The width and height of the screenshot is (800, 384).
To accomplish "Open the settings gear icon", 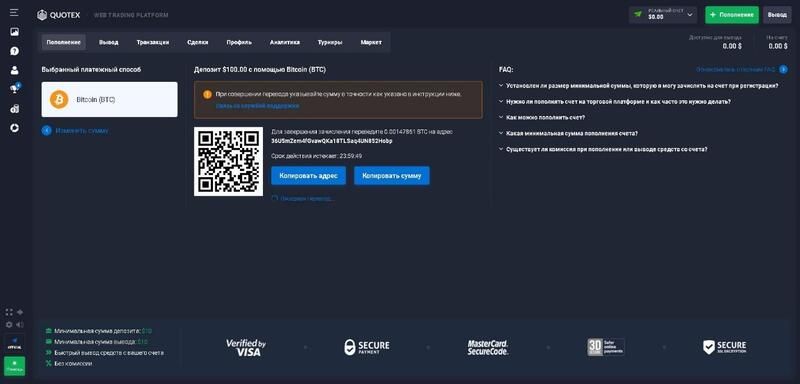I will pyautogui.click(x=9, y=324).
